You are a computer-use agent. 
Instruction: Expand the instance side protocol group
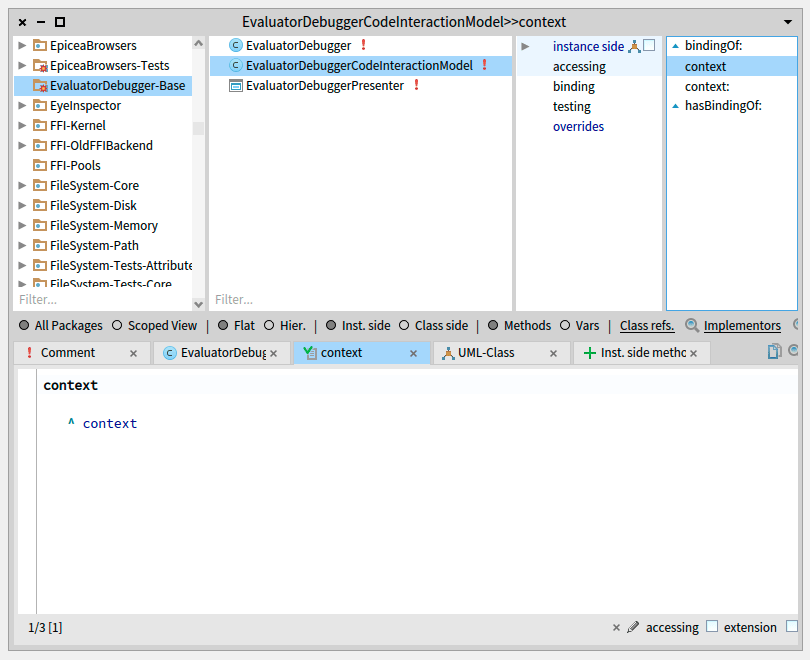[525, 46]
